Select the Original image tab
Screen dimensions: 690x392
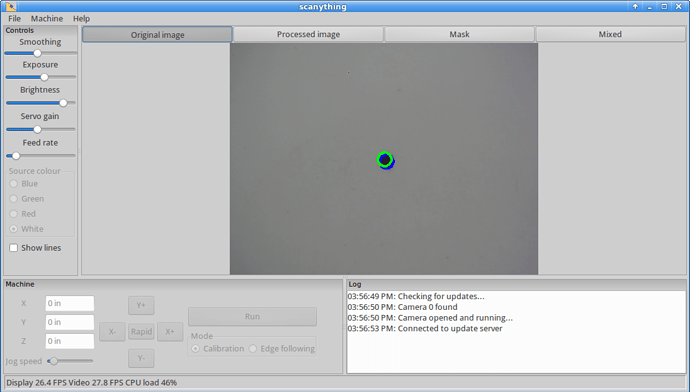click(157, 35)
